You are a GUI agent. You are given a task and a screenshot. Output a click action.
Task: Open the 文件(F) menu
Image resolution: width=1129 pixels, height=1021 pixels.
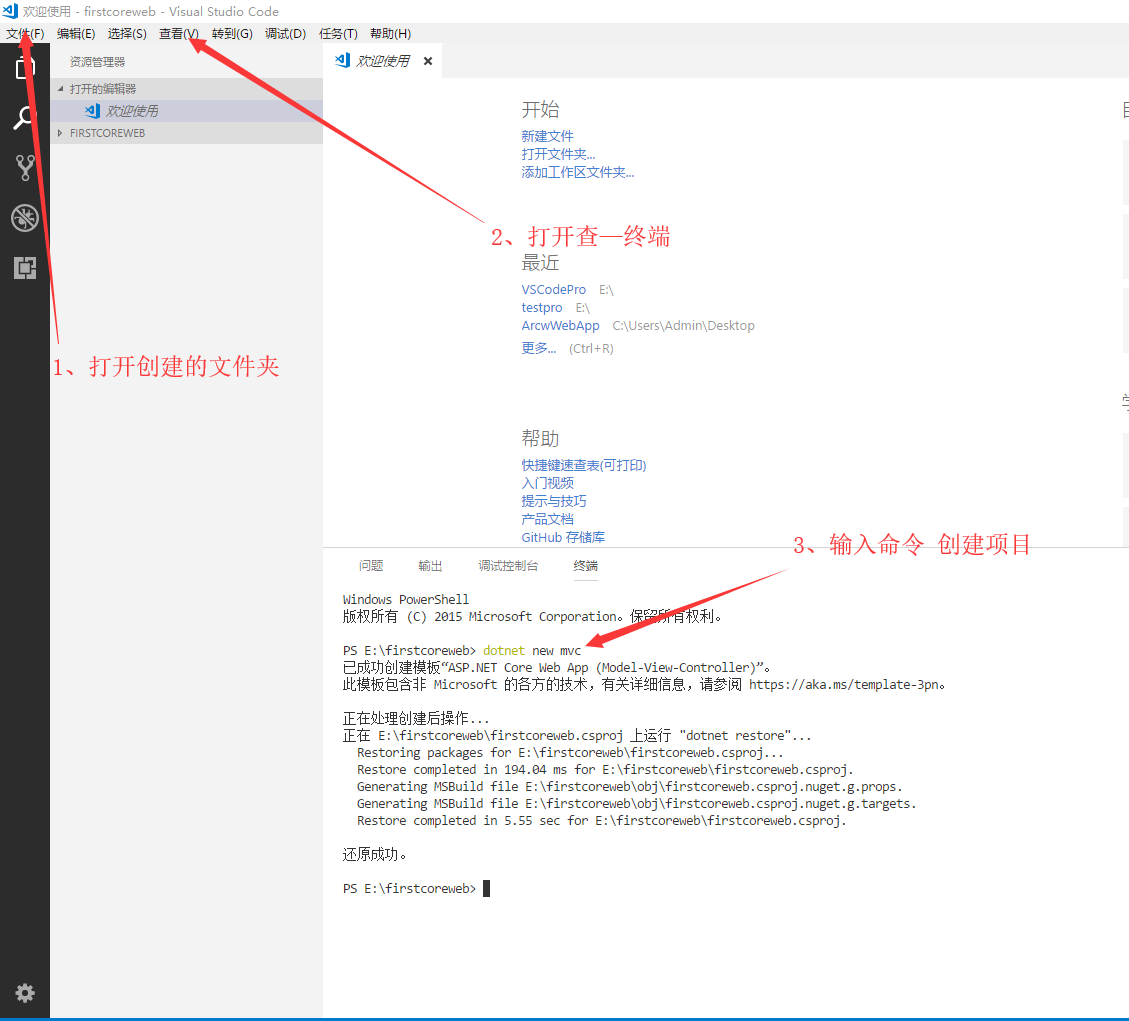coord(25,34)
